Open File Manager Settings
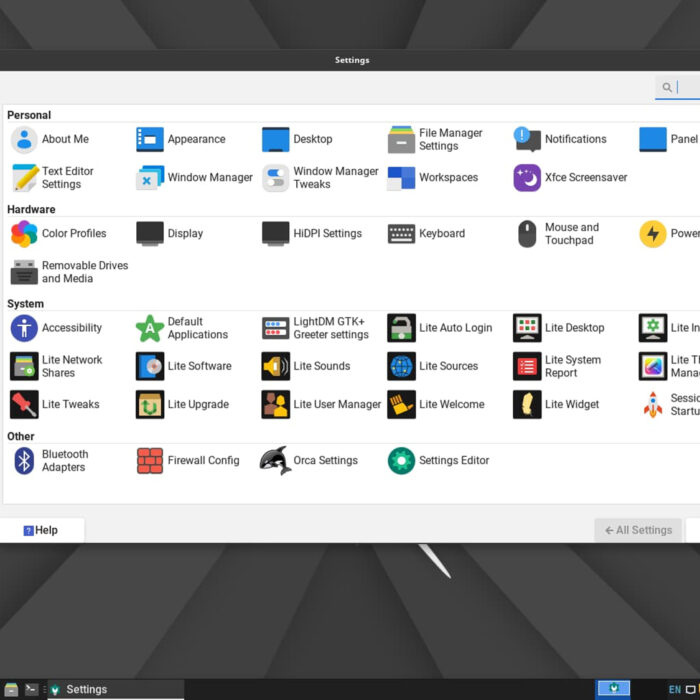 (x=435, y=139)
